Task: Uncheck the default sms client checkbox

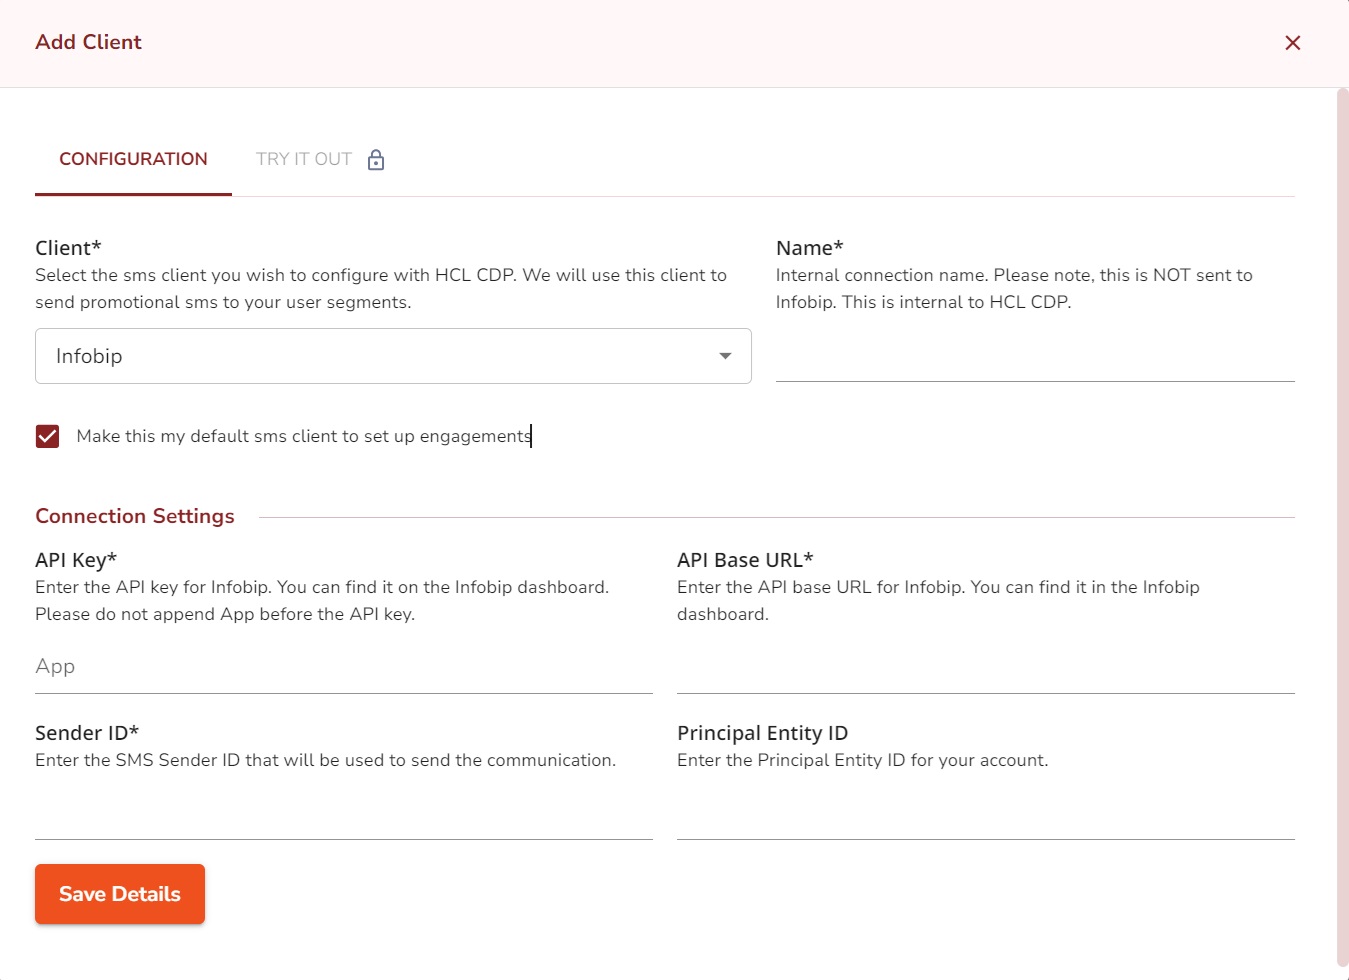Action: pos(47,436)
